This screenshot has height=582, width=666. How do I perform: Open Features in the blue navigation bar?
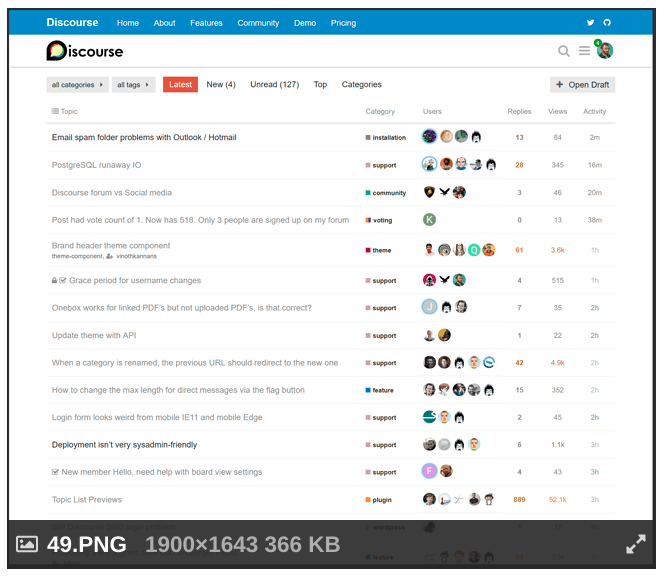(206, 23)
